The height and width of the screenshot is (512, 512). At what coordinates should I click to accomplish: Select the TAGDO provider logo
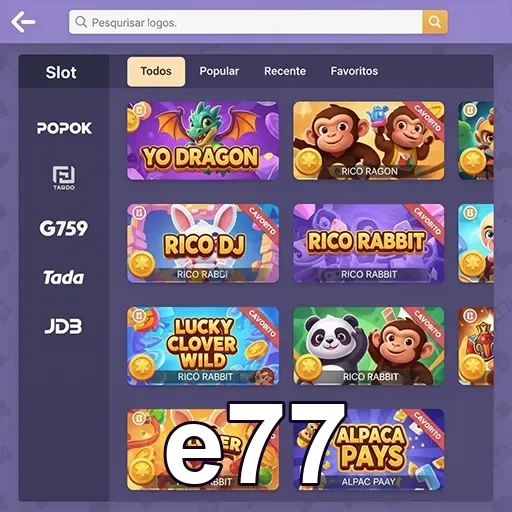coord(64,178)
